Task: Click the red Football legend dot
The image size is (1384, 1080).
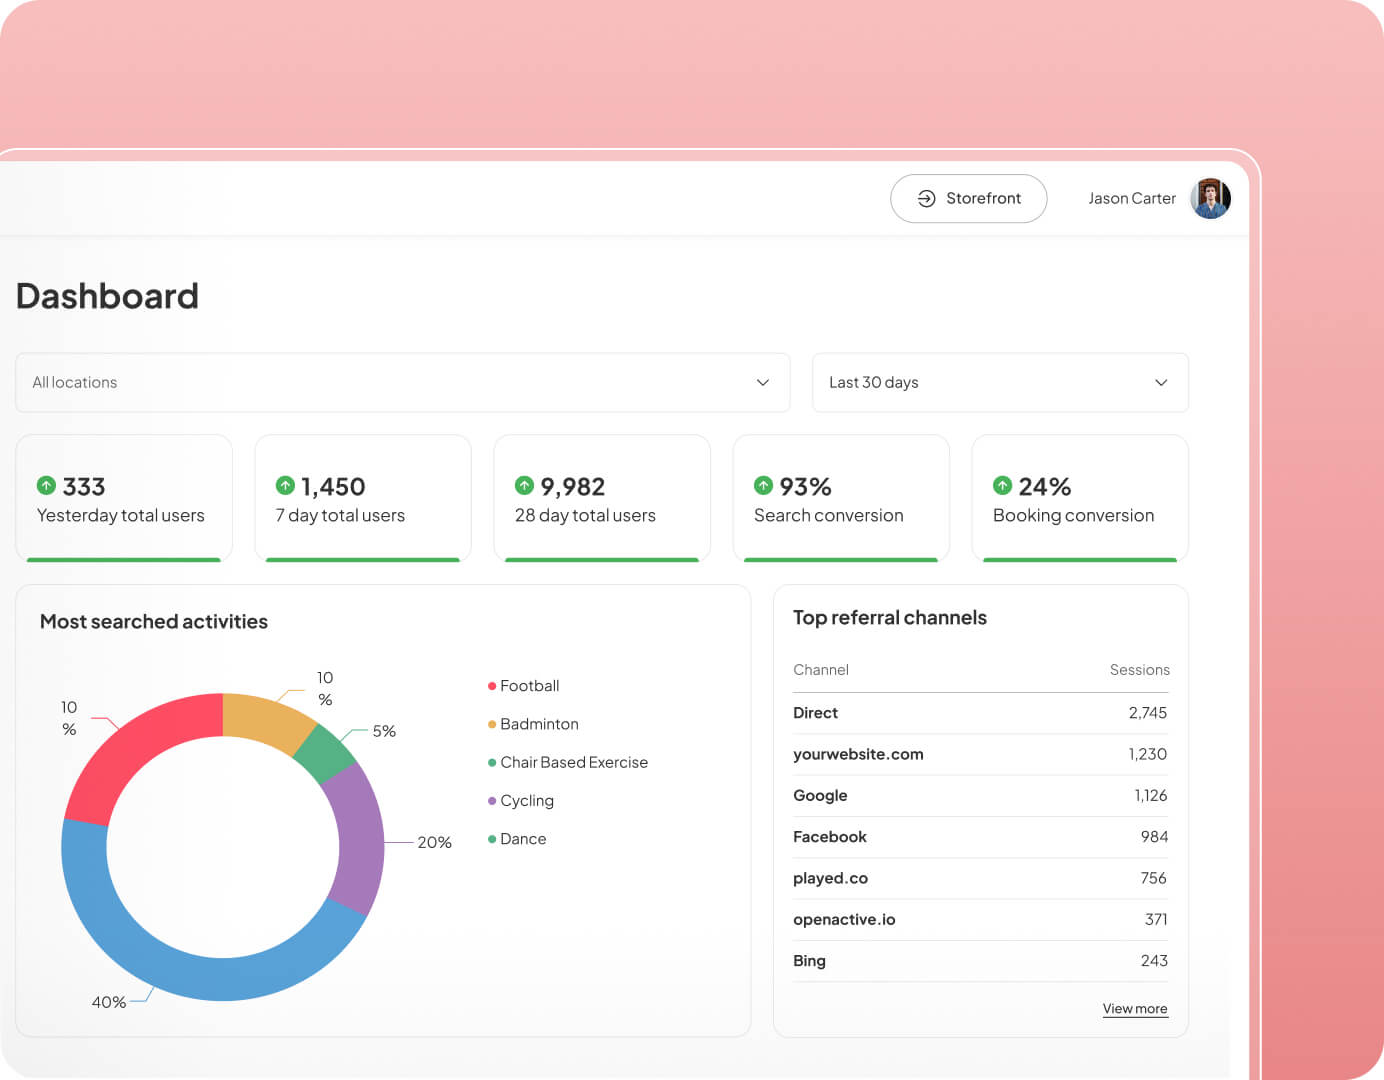Action: coord(492,686)
